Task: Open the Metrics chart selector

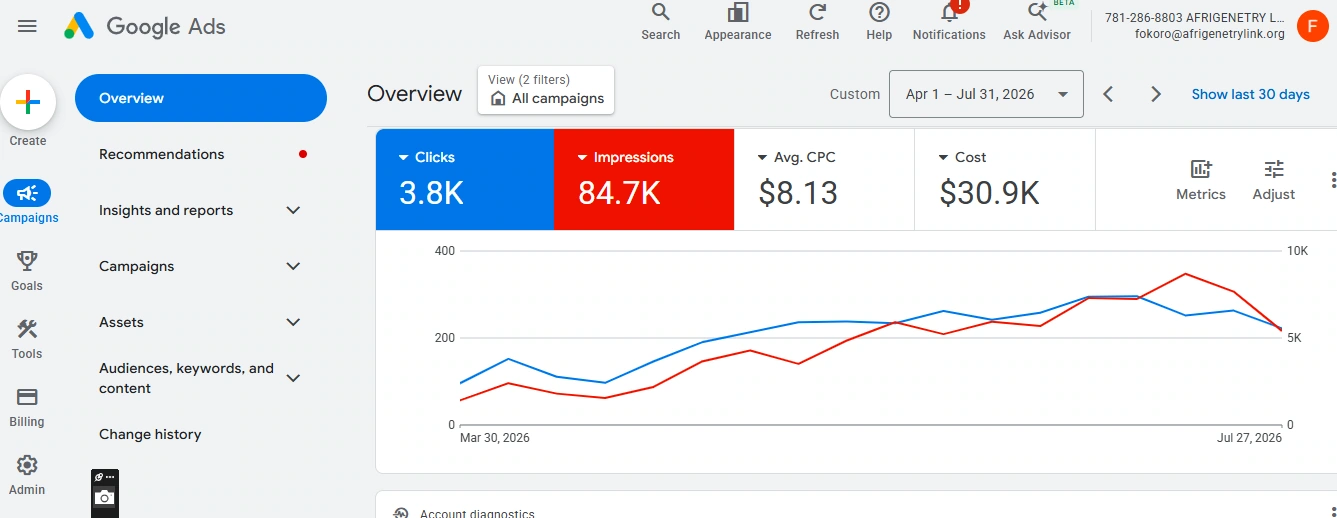Action: point(1201,180)
